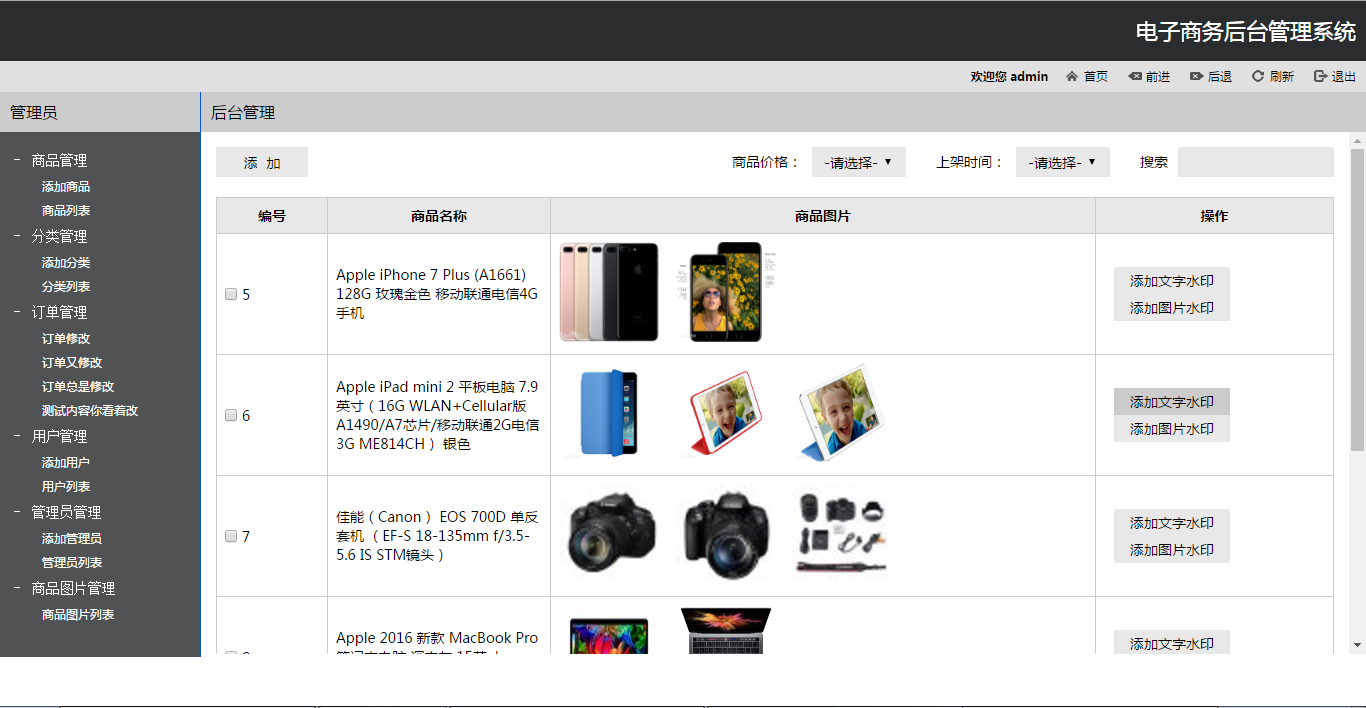
Task: Open the 上架时间 dropdown
Action: 1063,162
